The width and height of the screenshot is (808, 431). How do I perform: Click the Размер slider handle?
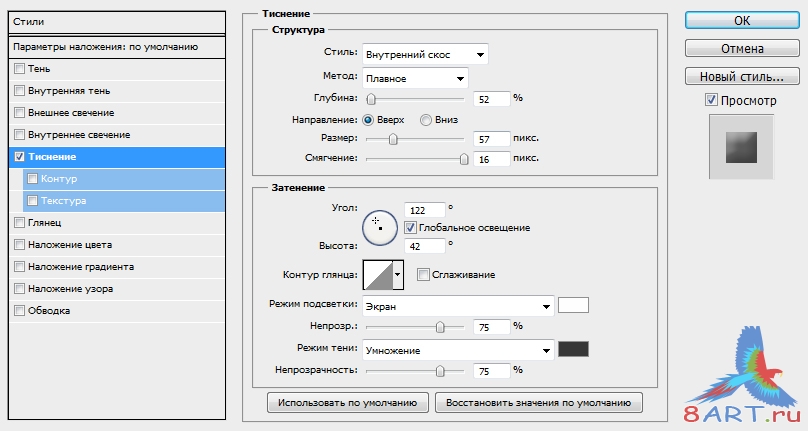pos(393,139)
